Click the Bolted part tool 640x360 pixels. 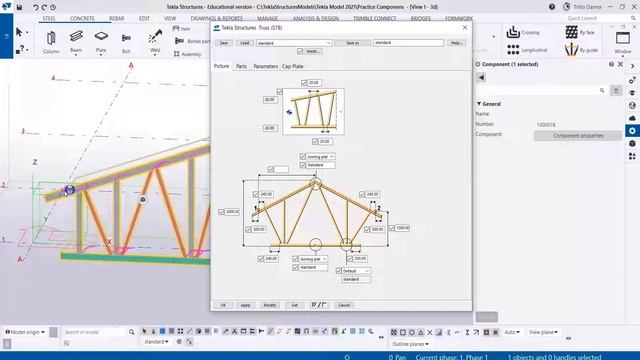click(192, 41)
